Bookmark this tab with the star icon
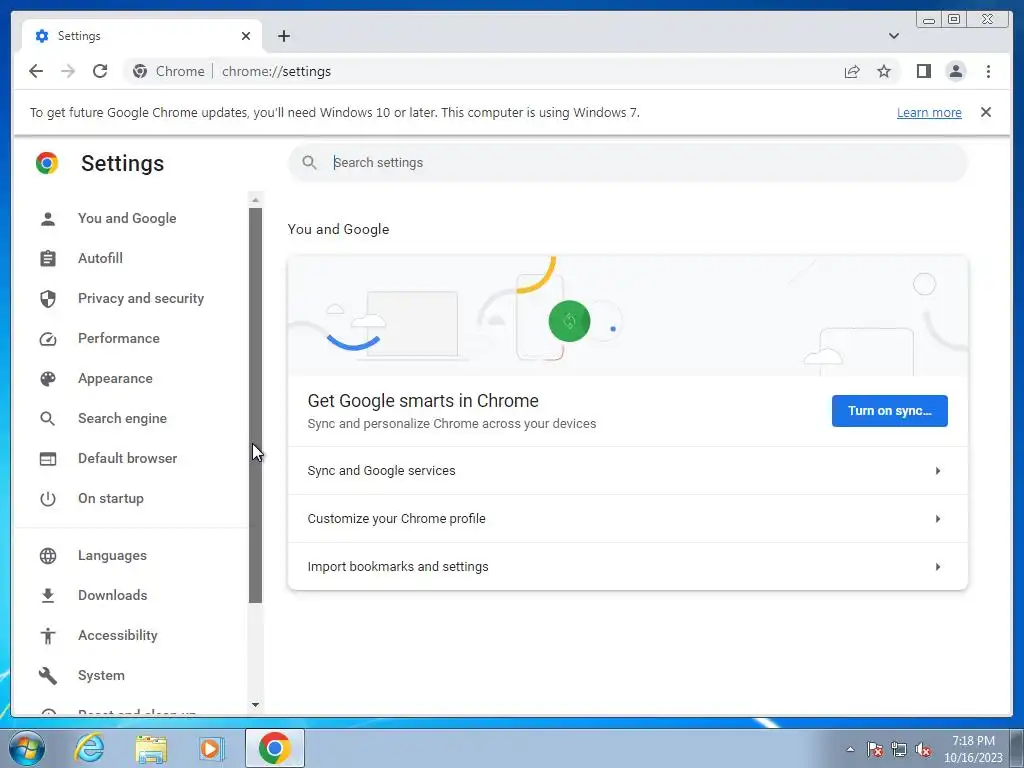The width and height of the screenshot is (1024, 768). 884,71
